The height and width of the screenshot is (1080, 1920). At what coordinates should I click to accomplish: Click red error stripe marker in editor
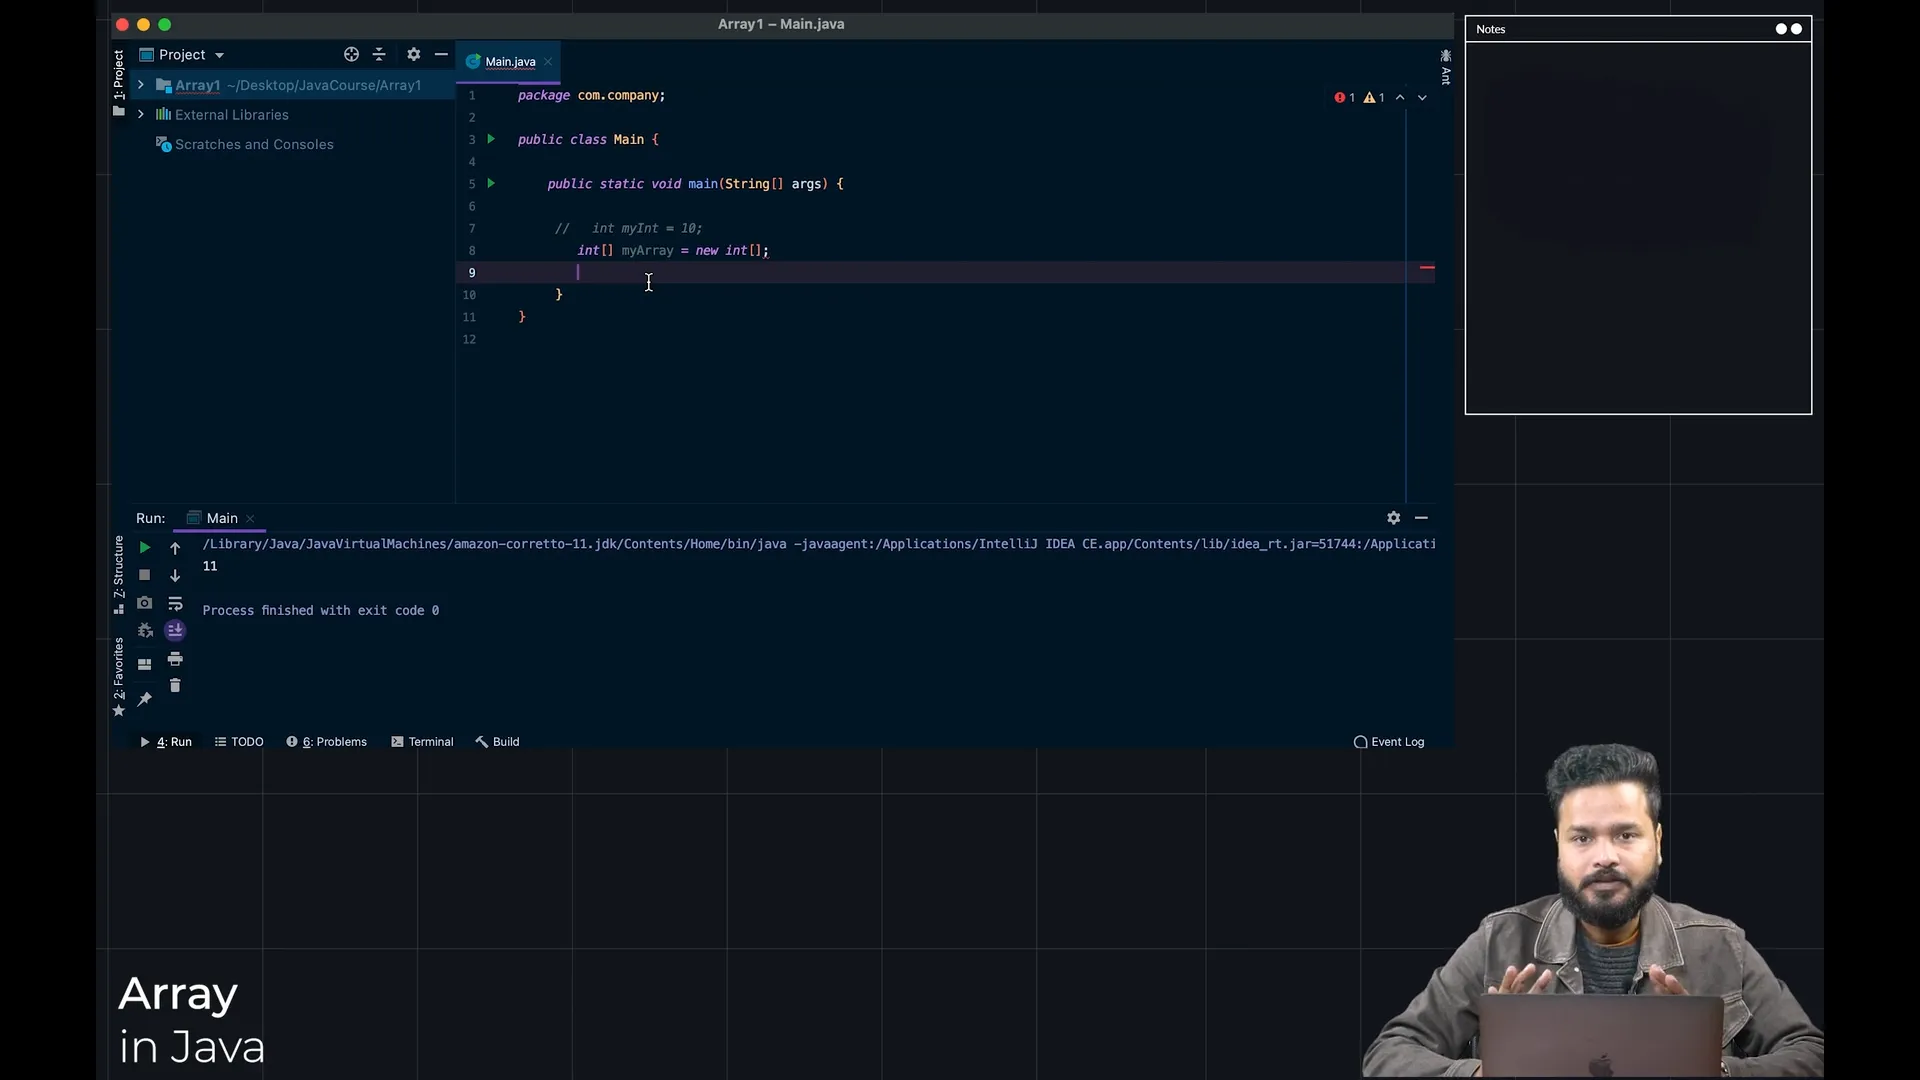coord(1427,268)
